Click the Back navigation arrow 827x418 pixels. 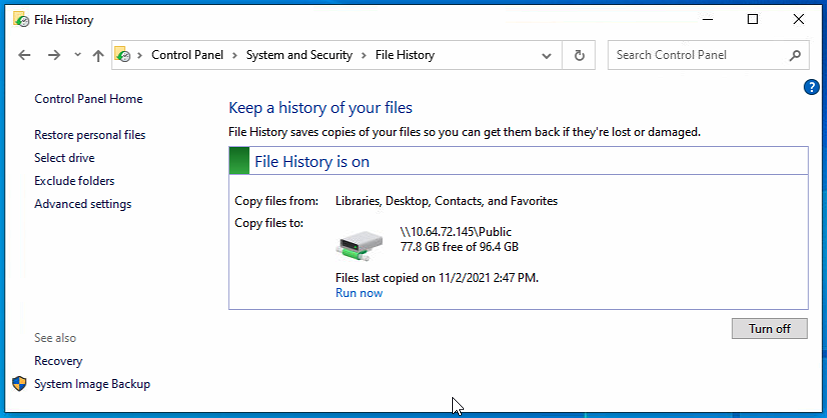(x=25, y=56)
